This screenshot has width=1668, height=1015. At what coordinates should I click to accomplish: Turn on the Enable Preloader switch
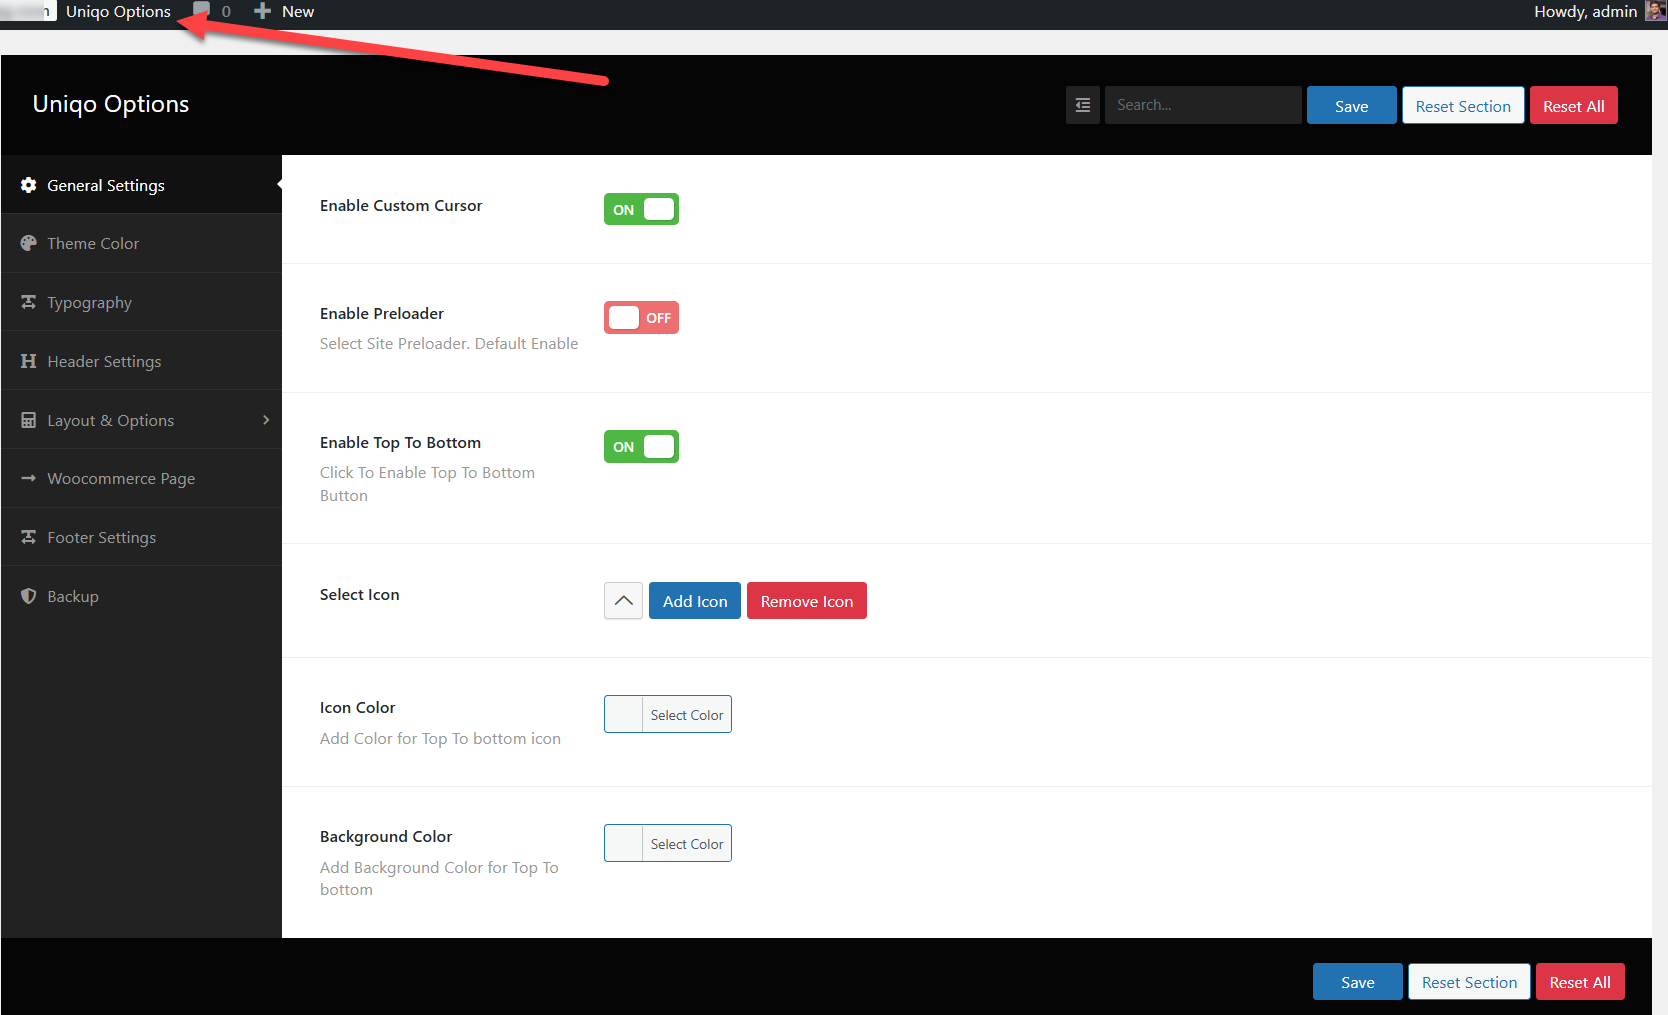point(641,317)
